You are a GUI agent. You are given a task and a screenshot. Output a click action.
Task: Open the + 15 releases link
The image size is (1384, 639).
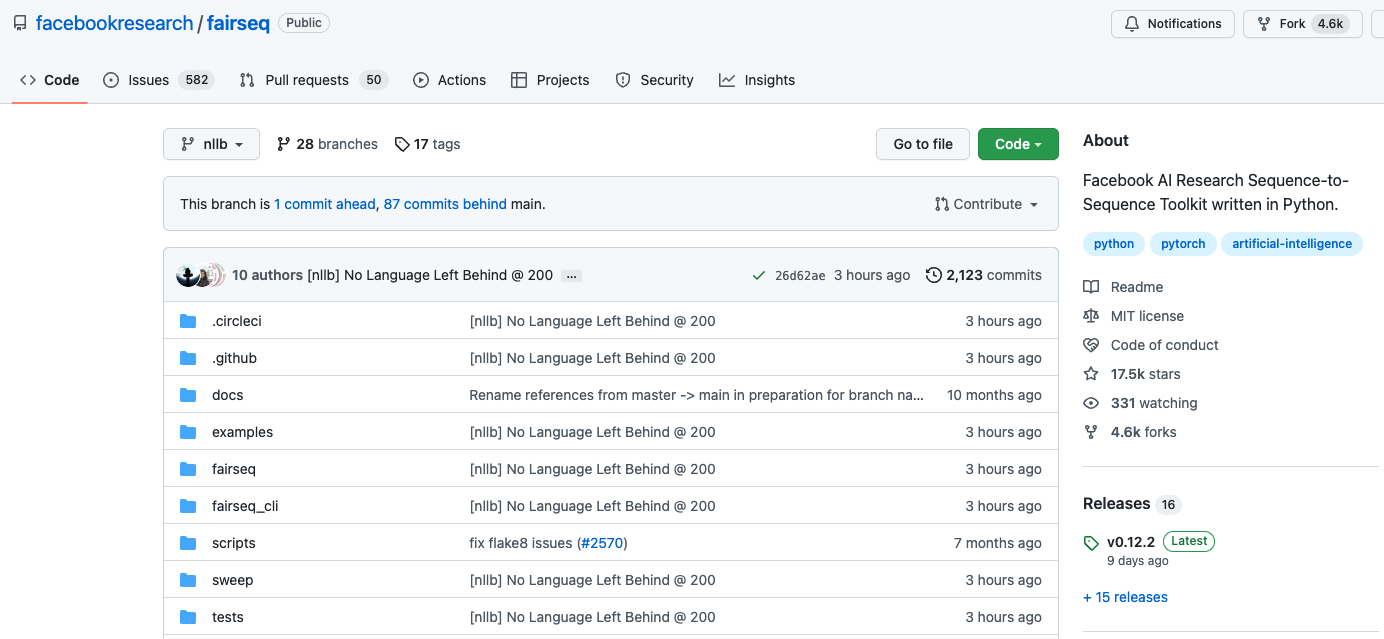pos(1125,597)
